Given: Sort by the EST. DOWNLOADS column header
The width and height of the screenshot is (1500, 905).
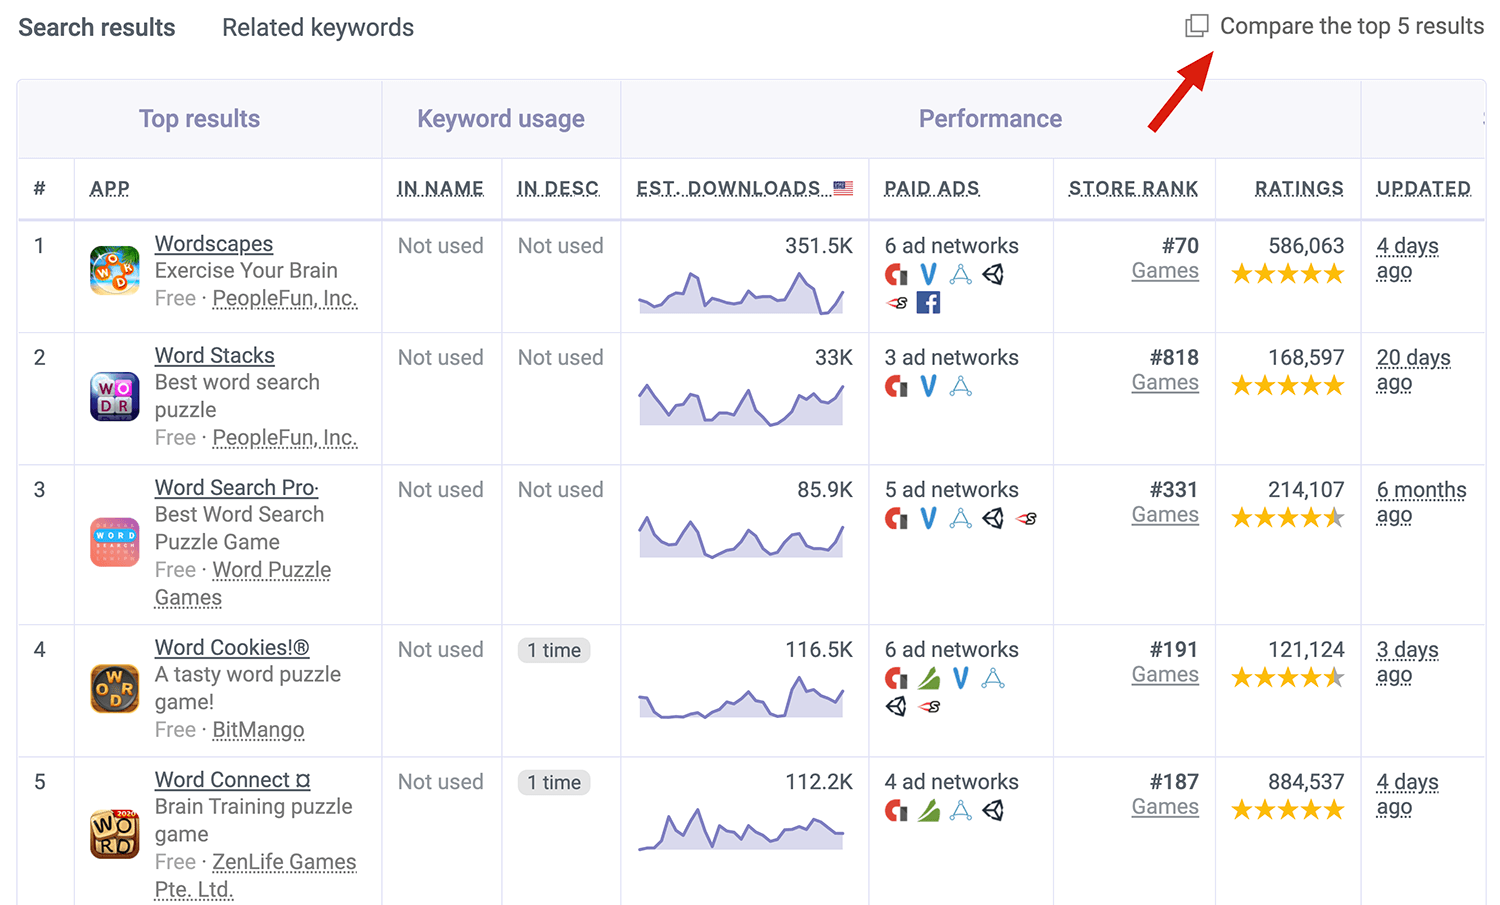Looking at the screenshot, I should (x=728, y=188).
